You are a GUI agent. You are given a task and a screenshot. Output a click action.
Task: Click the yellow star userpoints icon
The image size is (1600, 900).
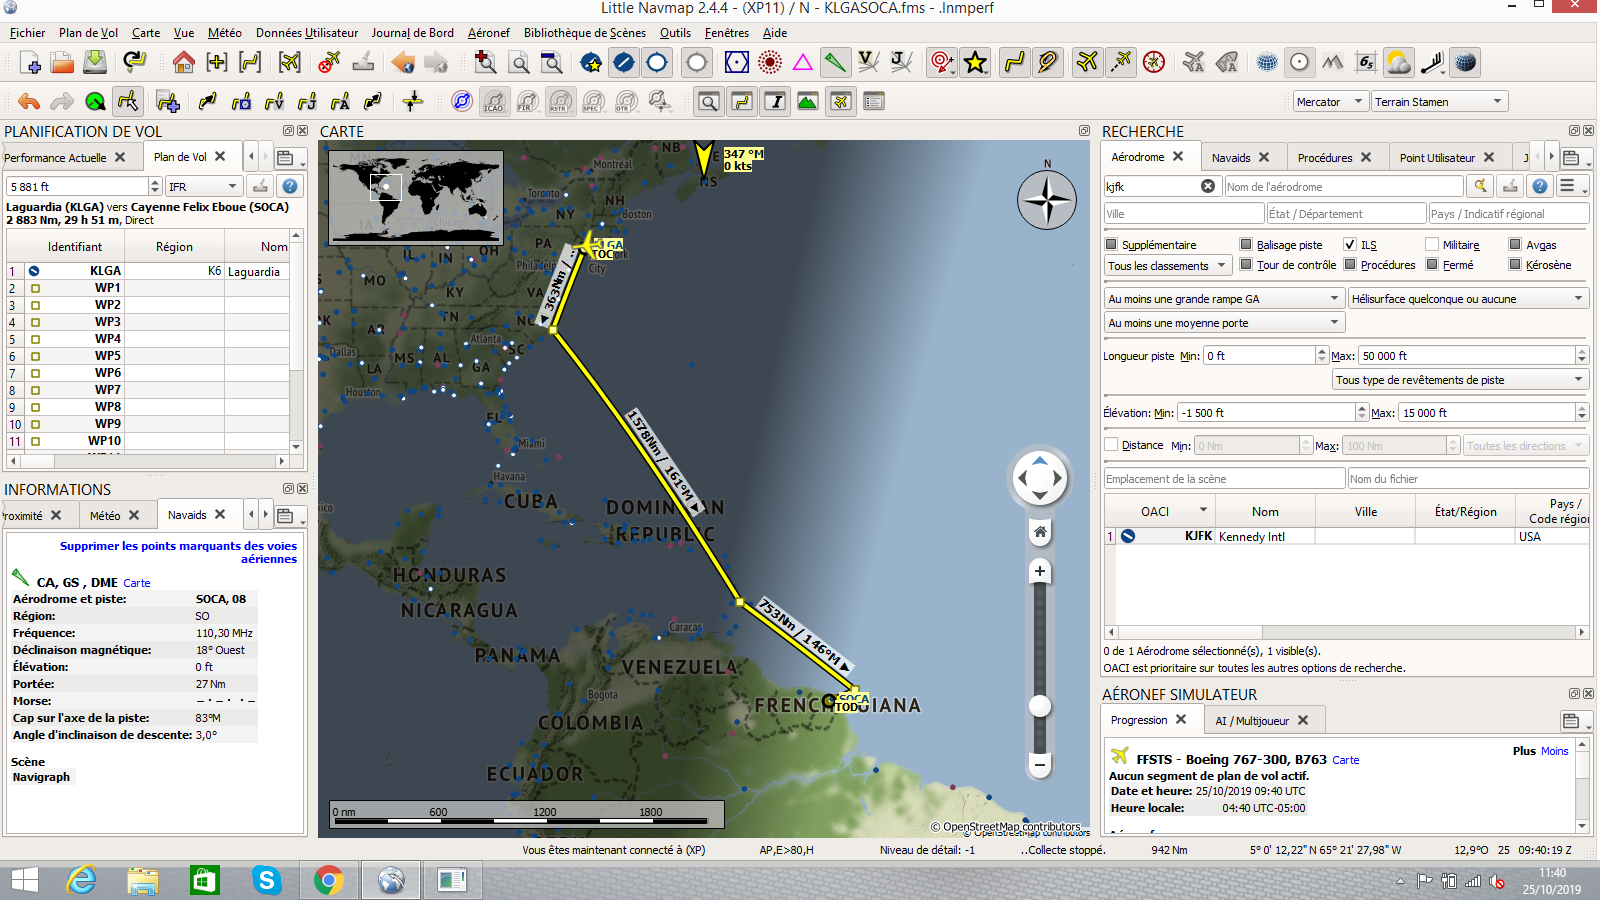(x=975, y=62)
